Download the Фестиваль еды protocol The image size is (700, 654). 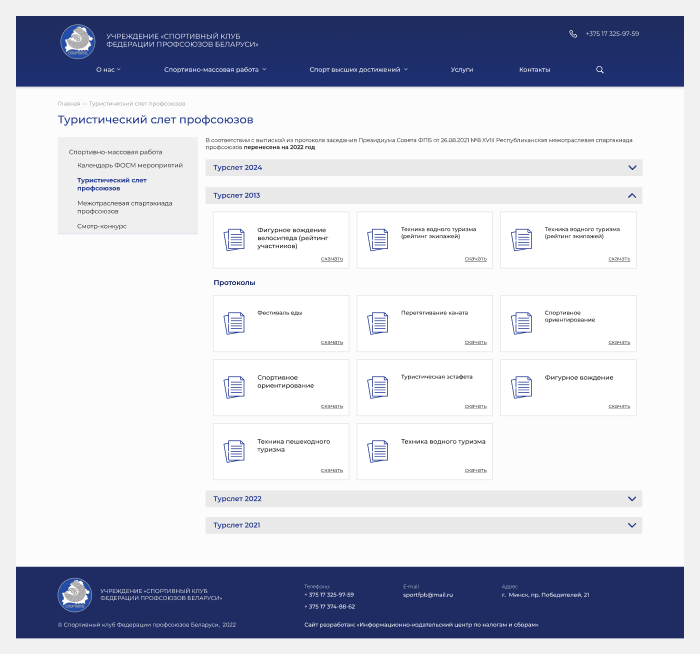332,342
